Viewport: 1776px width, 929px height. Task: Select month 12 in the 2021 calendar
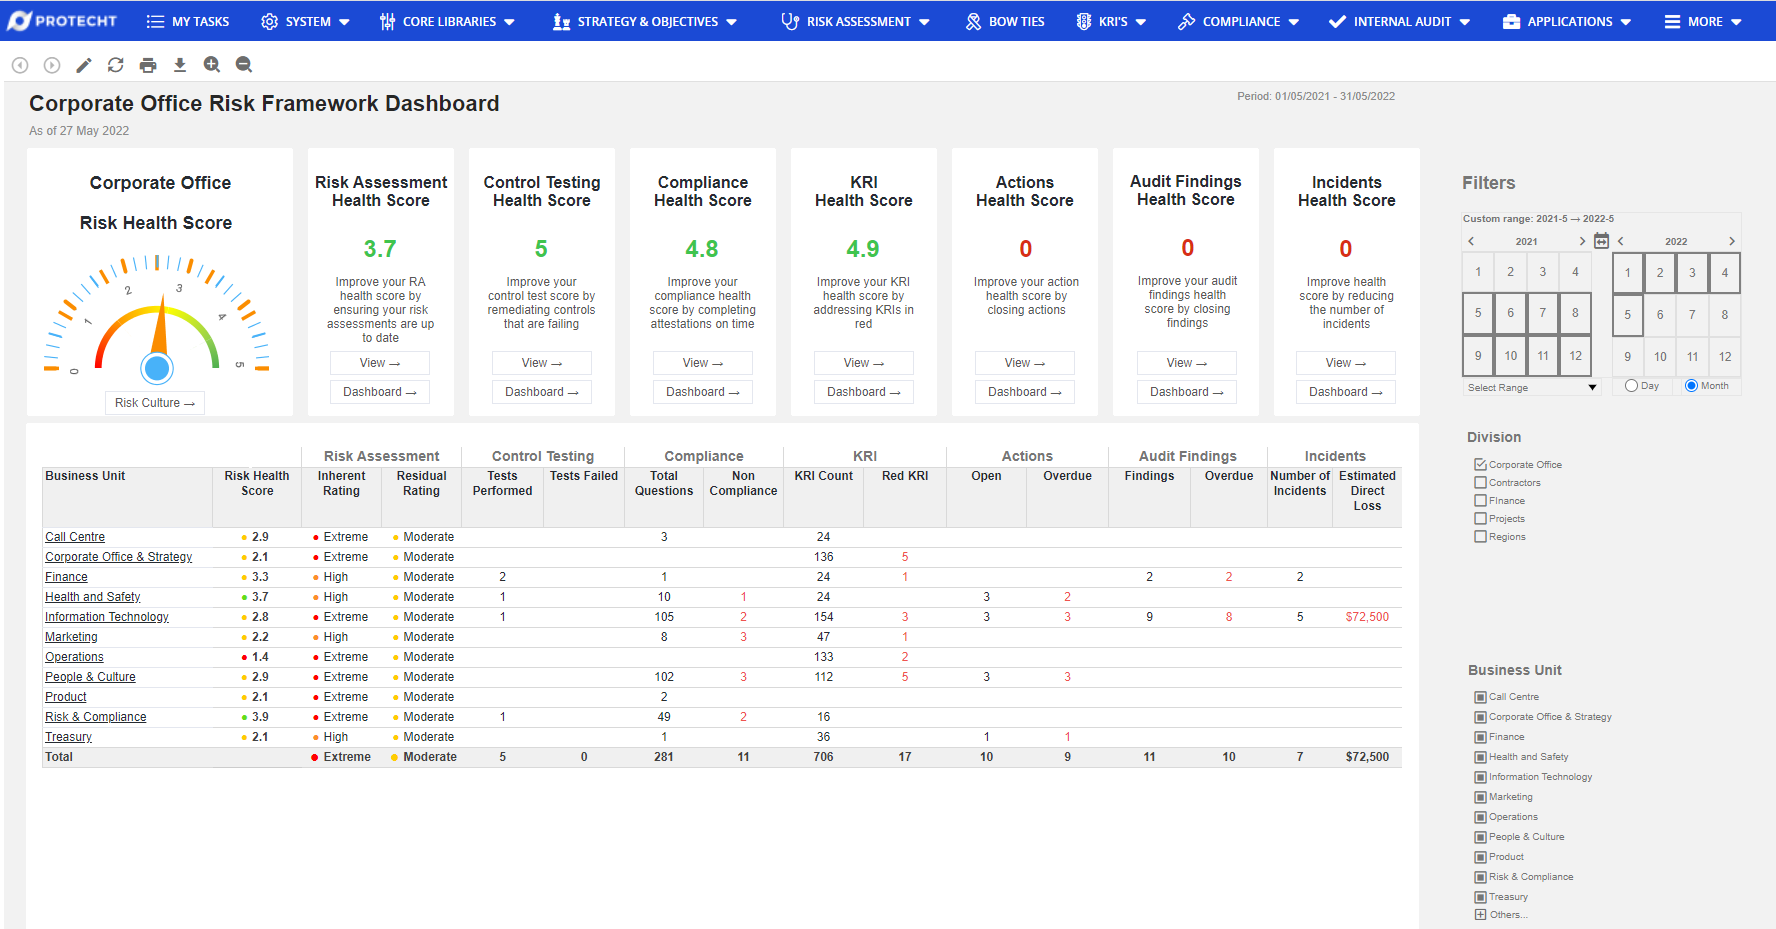(1575, 355)
